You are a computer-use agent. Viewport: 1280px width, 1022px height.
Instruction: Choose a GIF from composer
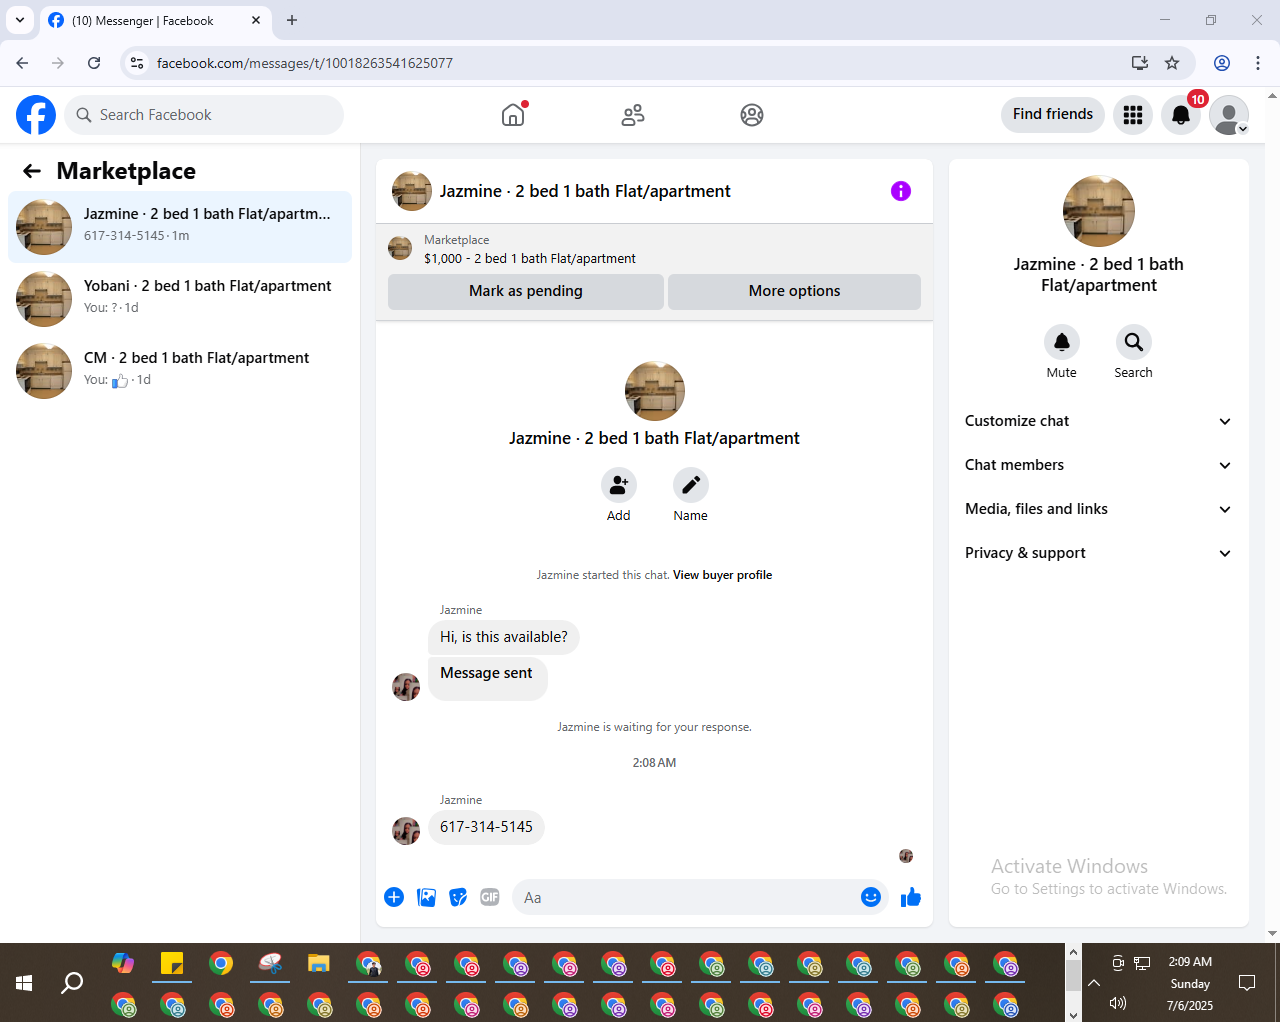pos(490,897)
